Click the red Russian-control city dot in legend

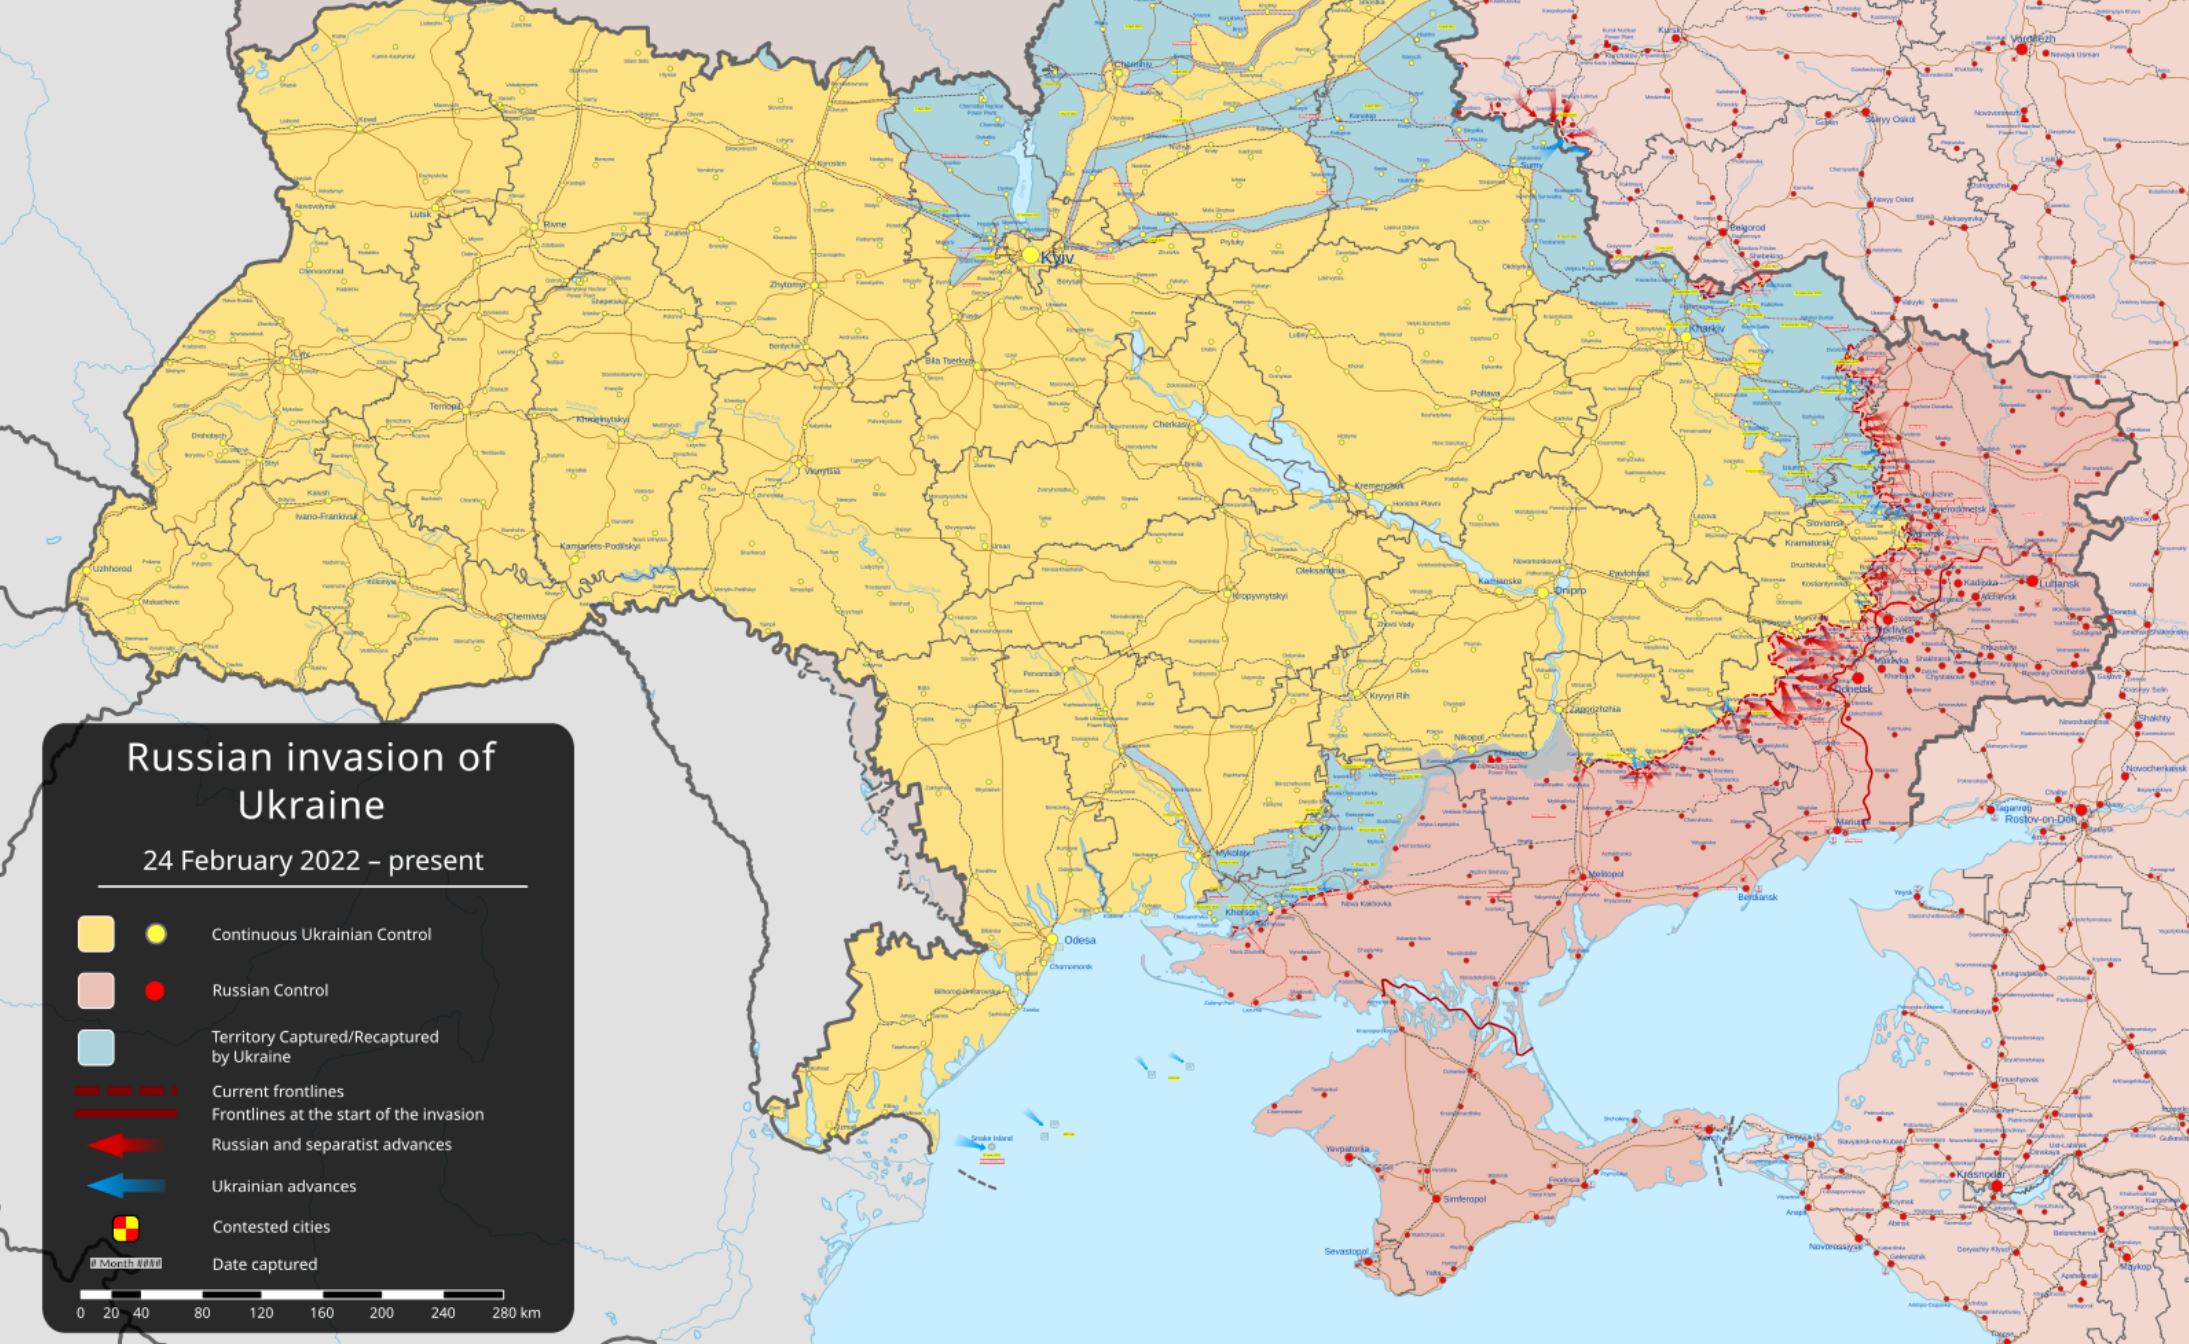(155, 991)
